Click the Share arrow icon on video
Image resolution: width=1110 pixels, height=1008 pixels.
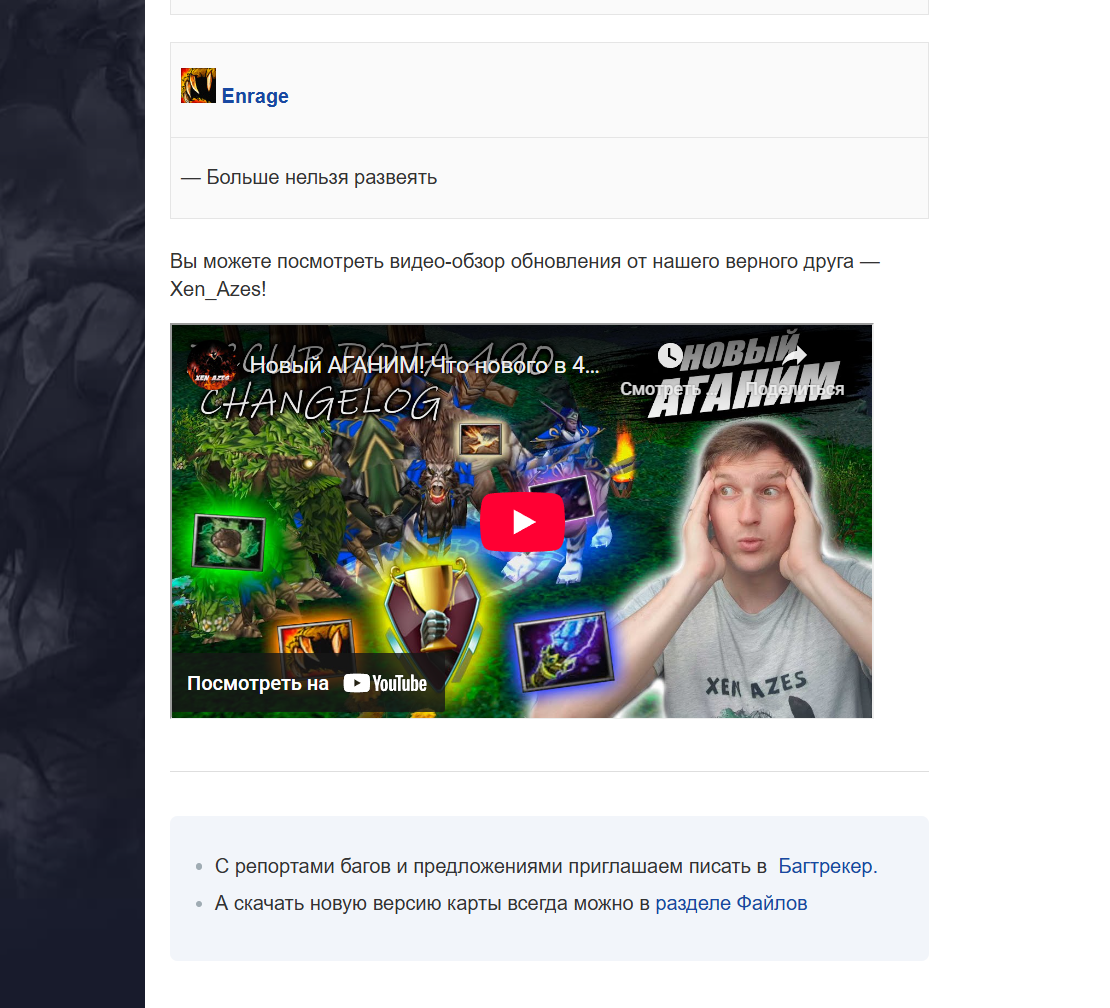[x=794, y=356]
